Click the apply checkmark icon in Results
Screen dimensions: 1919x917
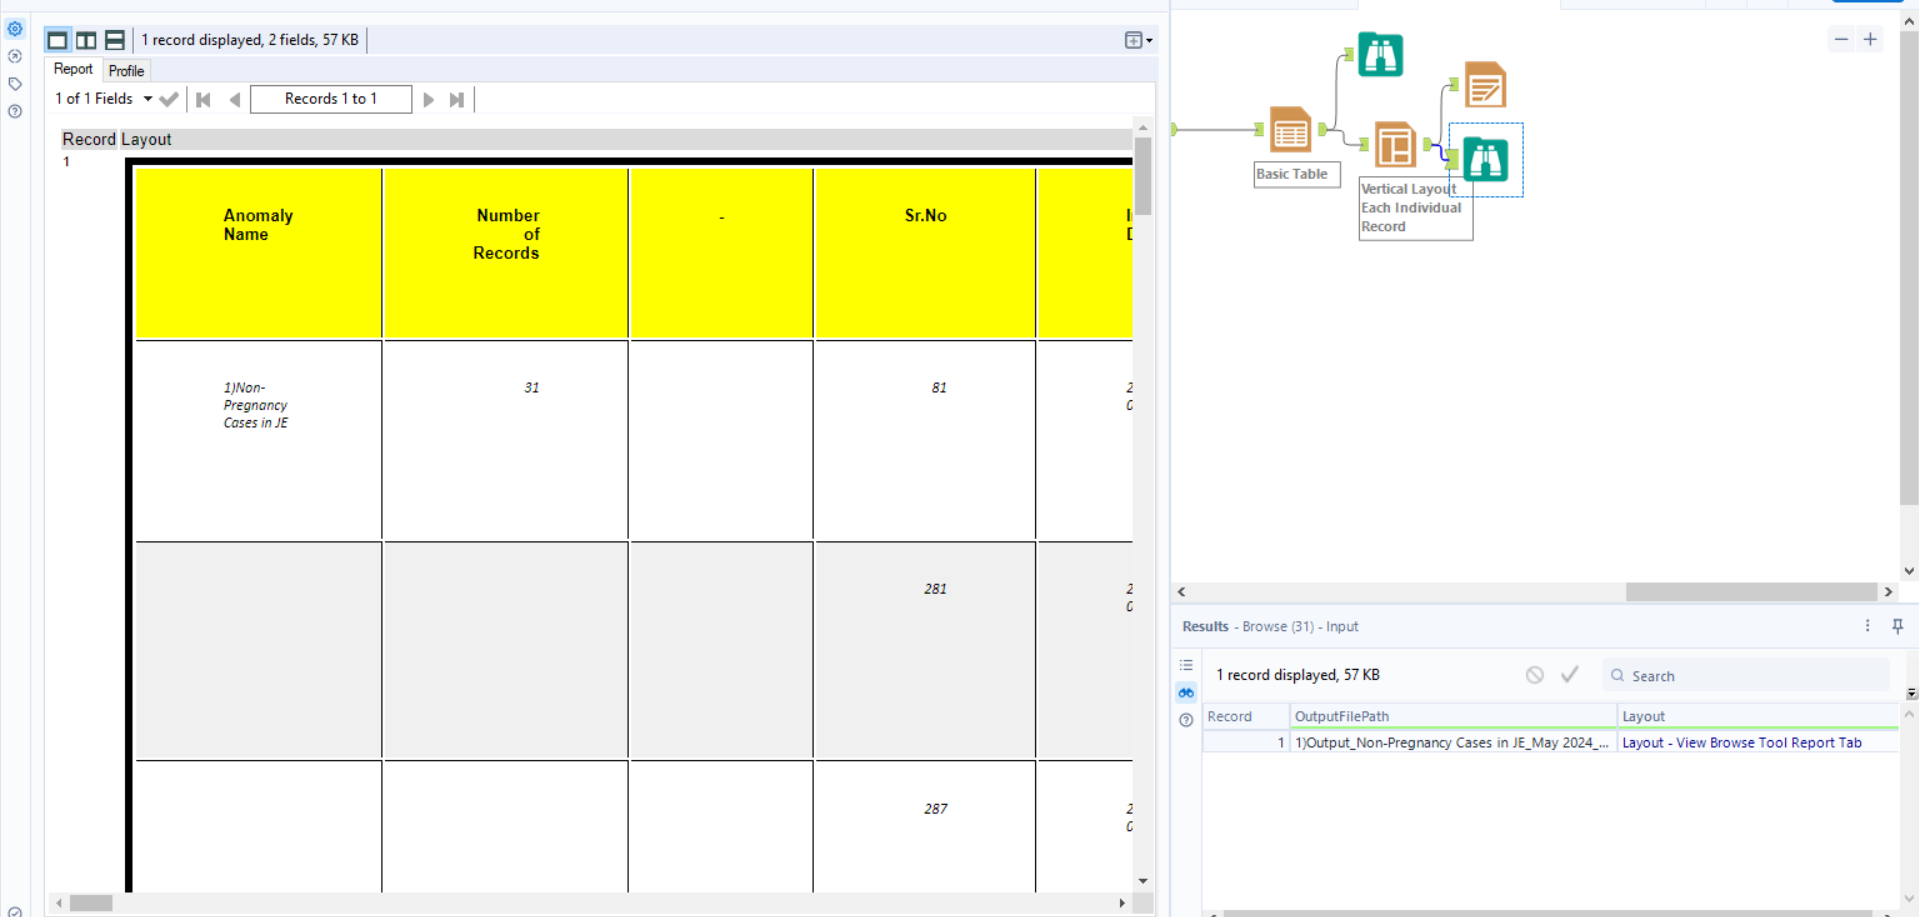click(1570, 675)
